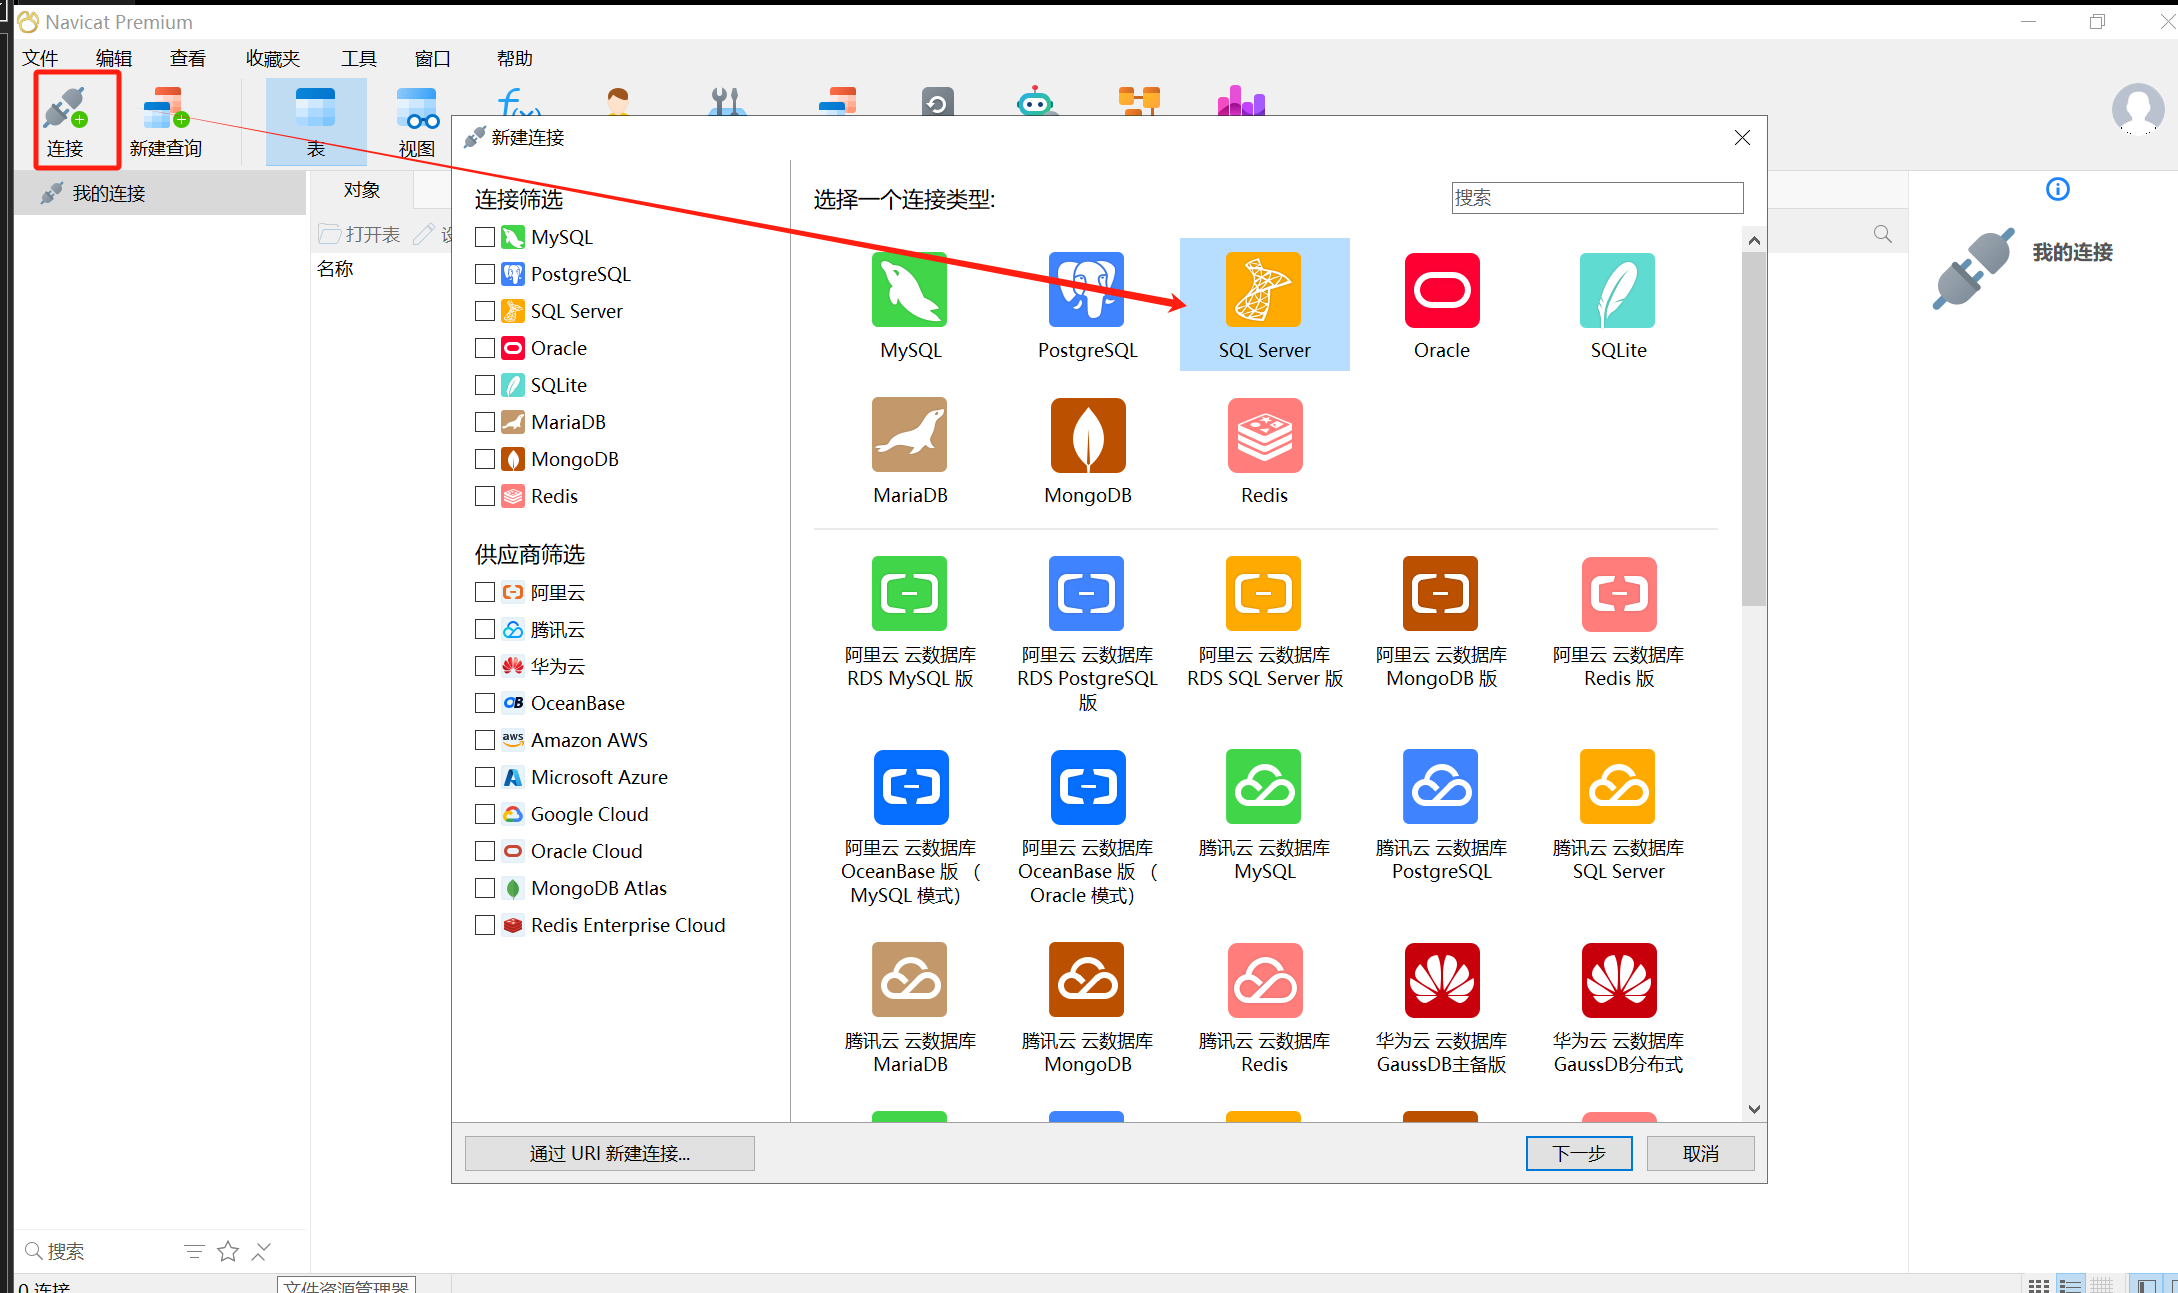This screenshot has width=2178, height=1293.
Task: Click the scroll down arrow in connection list
Action: 1753,1108
